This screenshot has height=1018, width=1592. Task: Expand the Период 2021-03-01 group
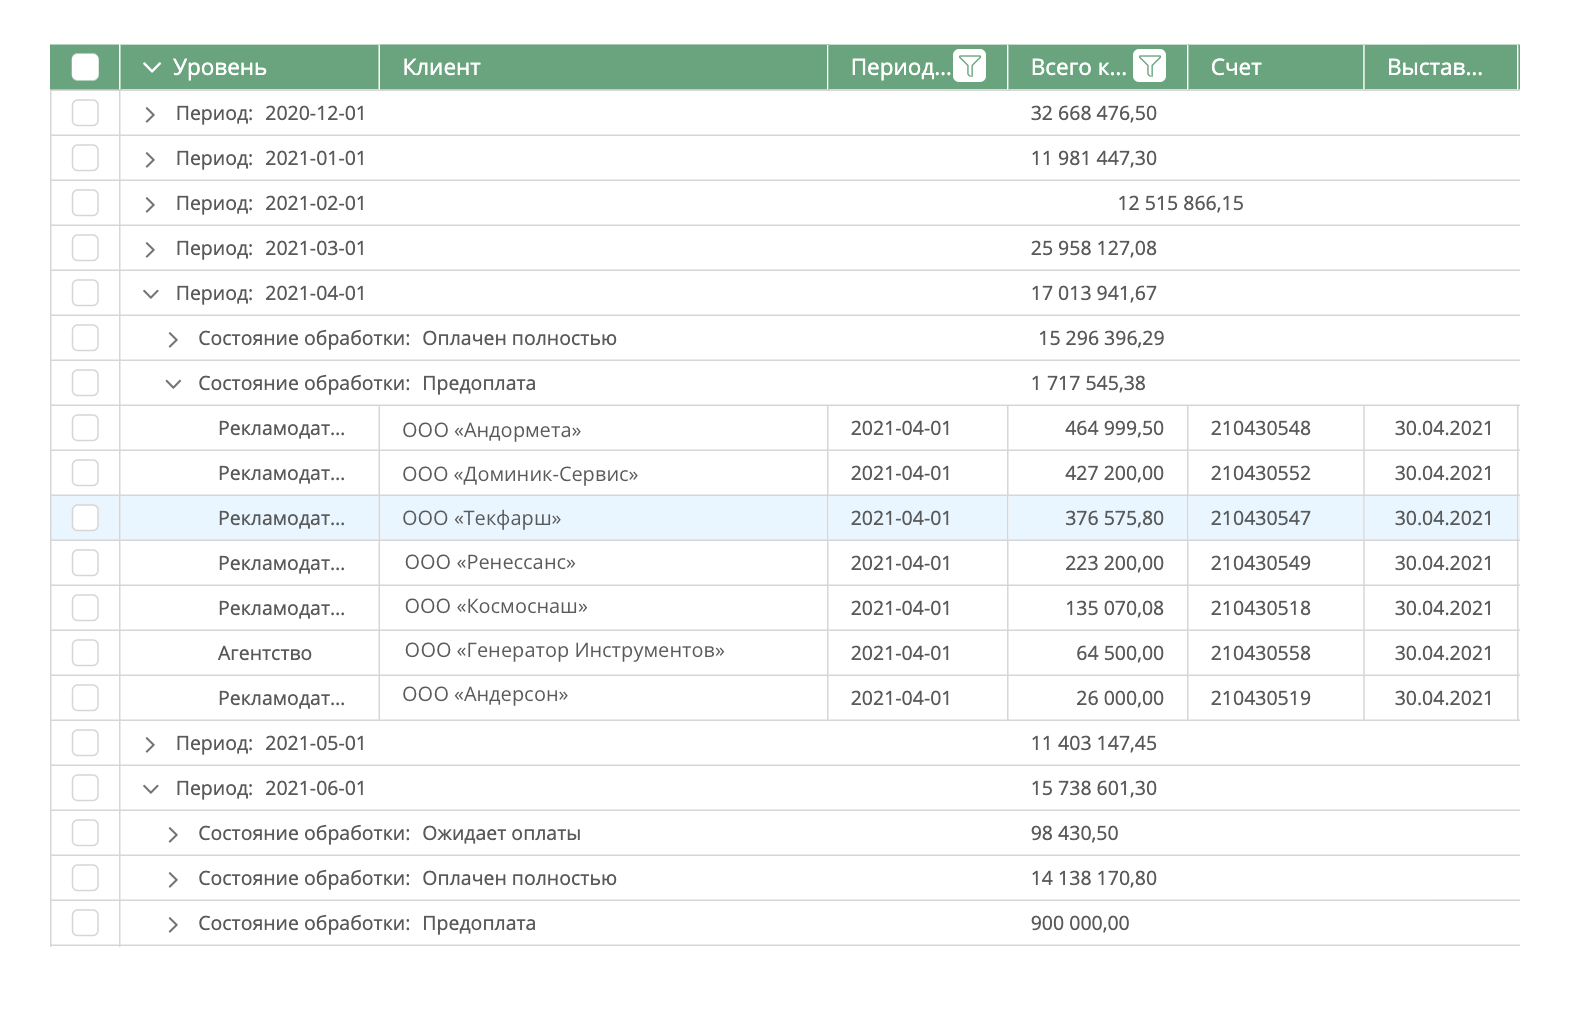pos(150,249)
